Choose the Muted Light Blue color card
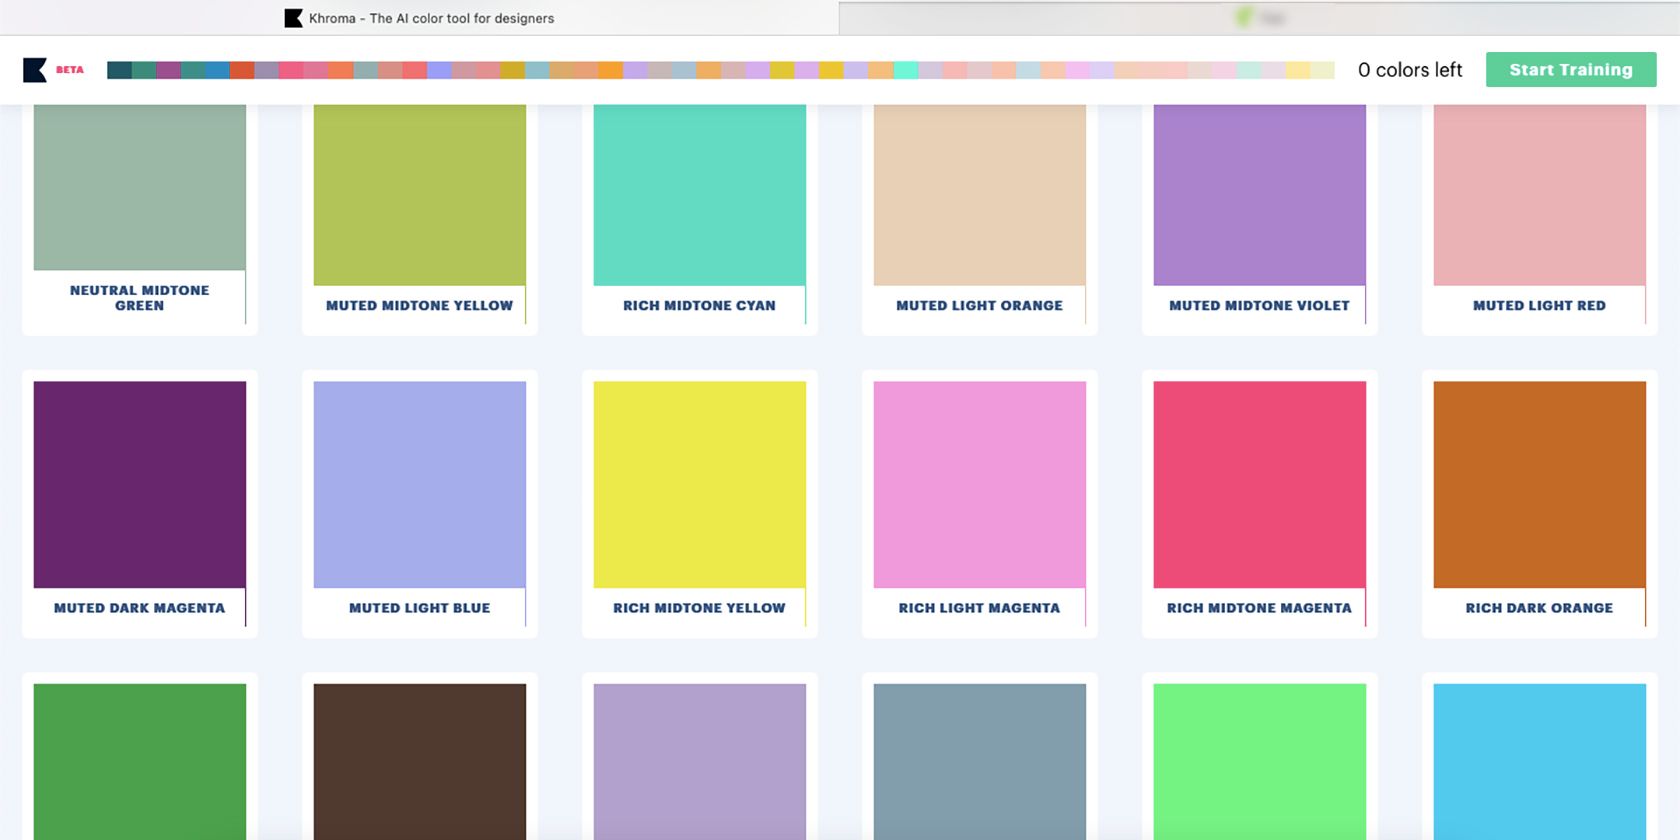The width and height of the screenshot is (1680, 840). pos(420,485)
